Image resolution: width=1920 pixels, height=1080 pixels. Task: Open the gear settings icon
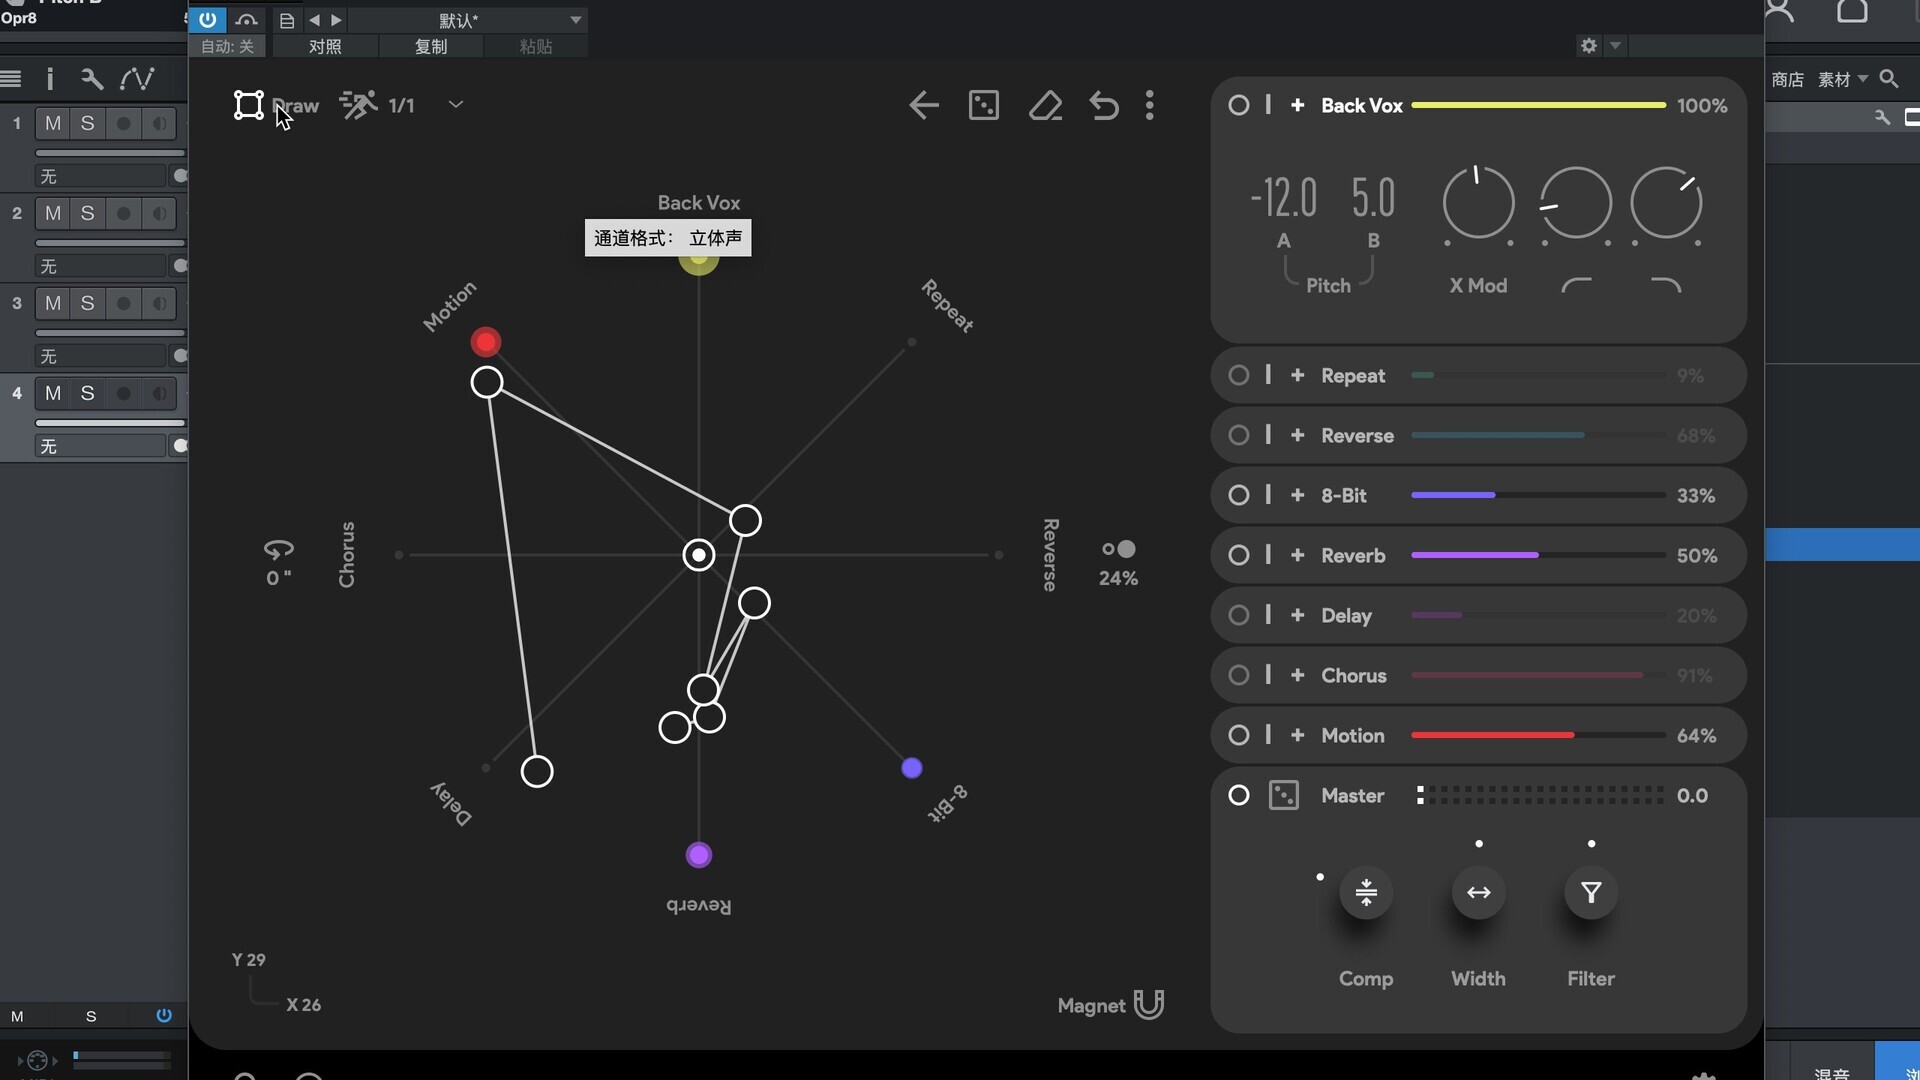(1589, 45)
